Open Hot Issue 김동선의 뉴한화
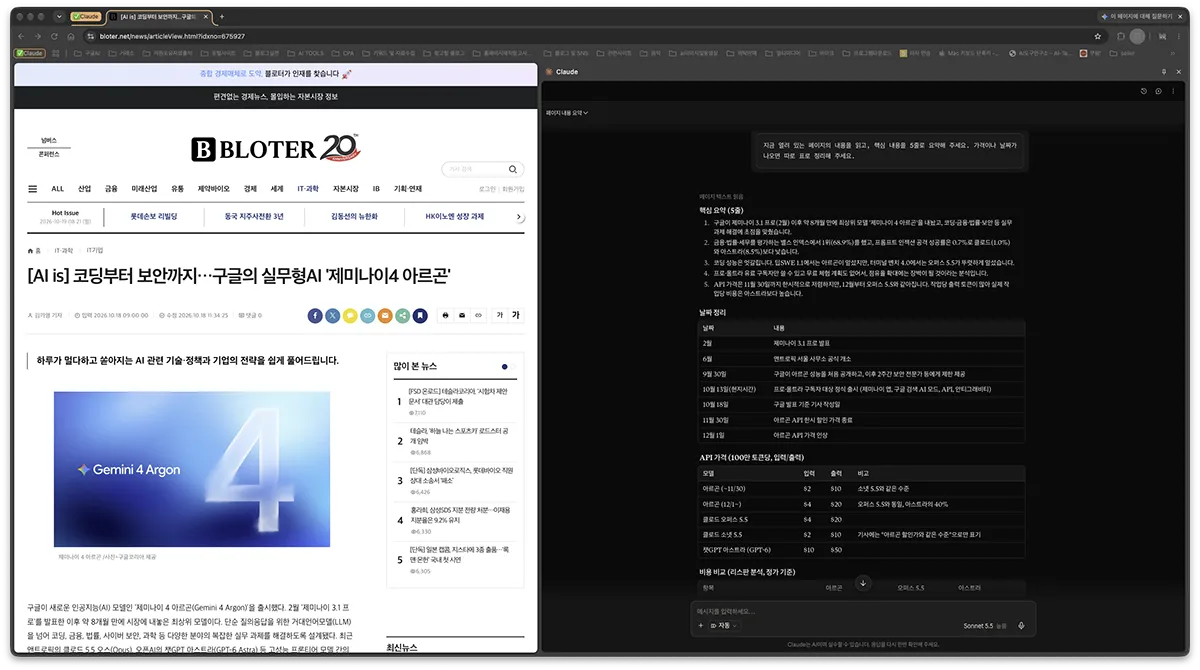The height and width of the screenshot is (670, 1200). [354, 216]
